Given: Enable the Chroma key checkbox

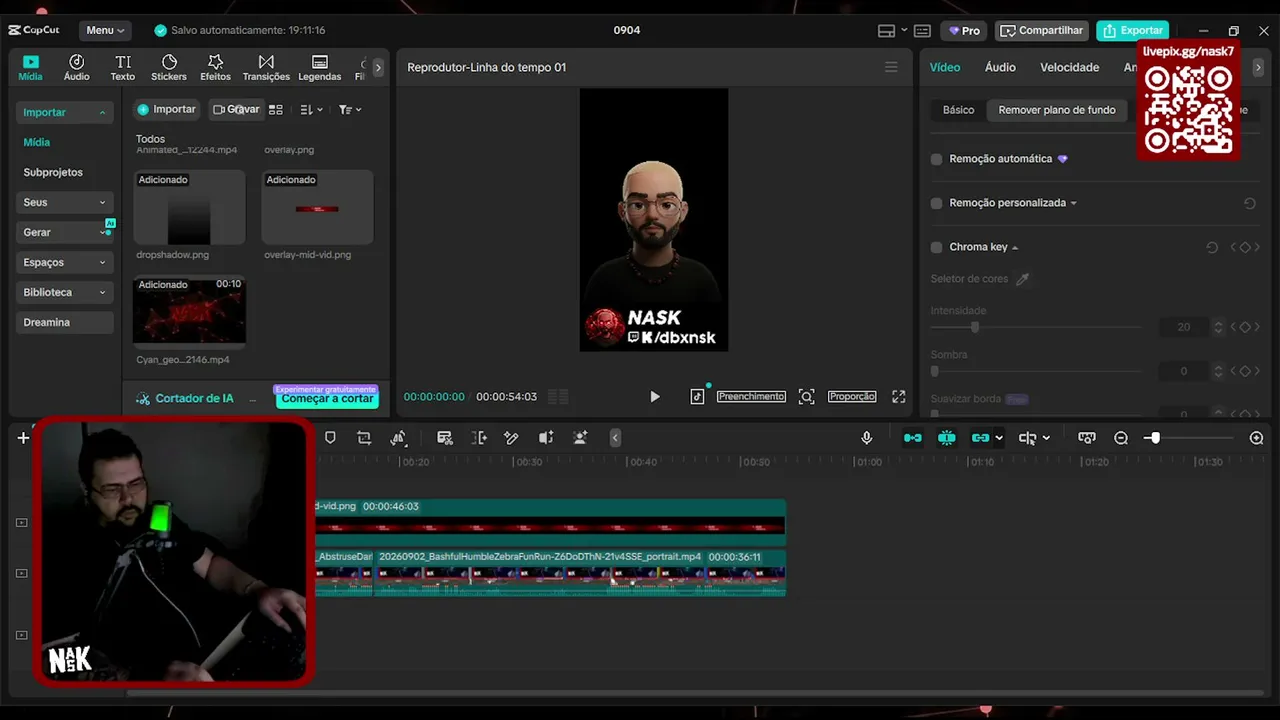Looking at the screenshot, I should click(x=937, y=247).
